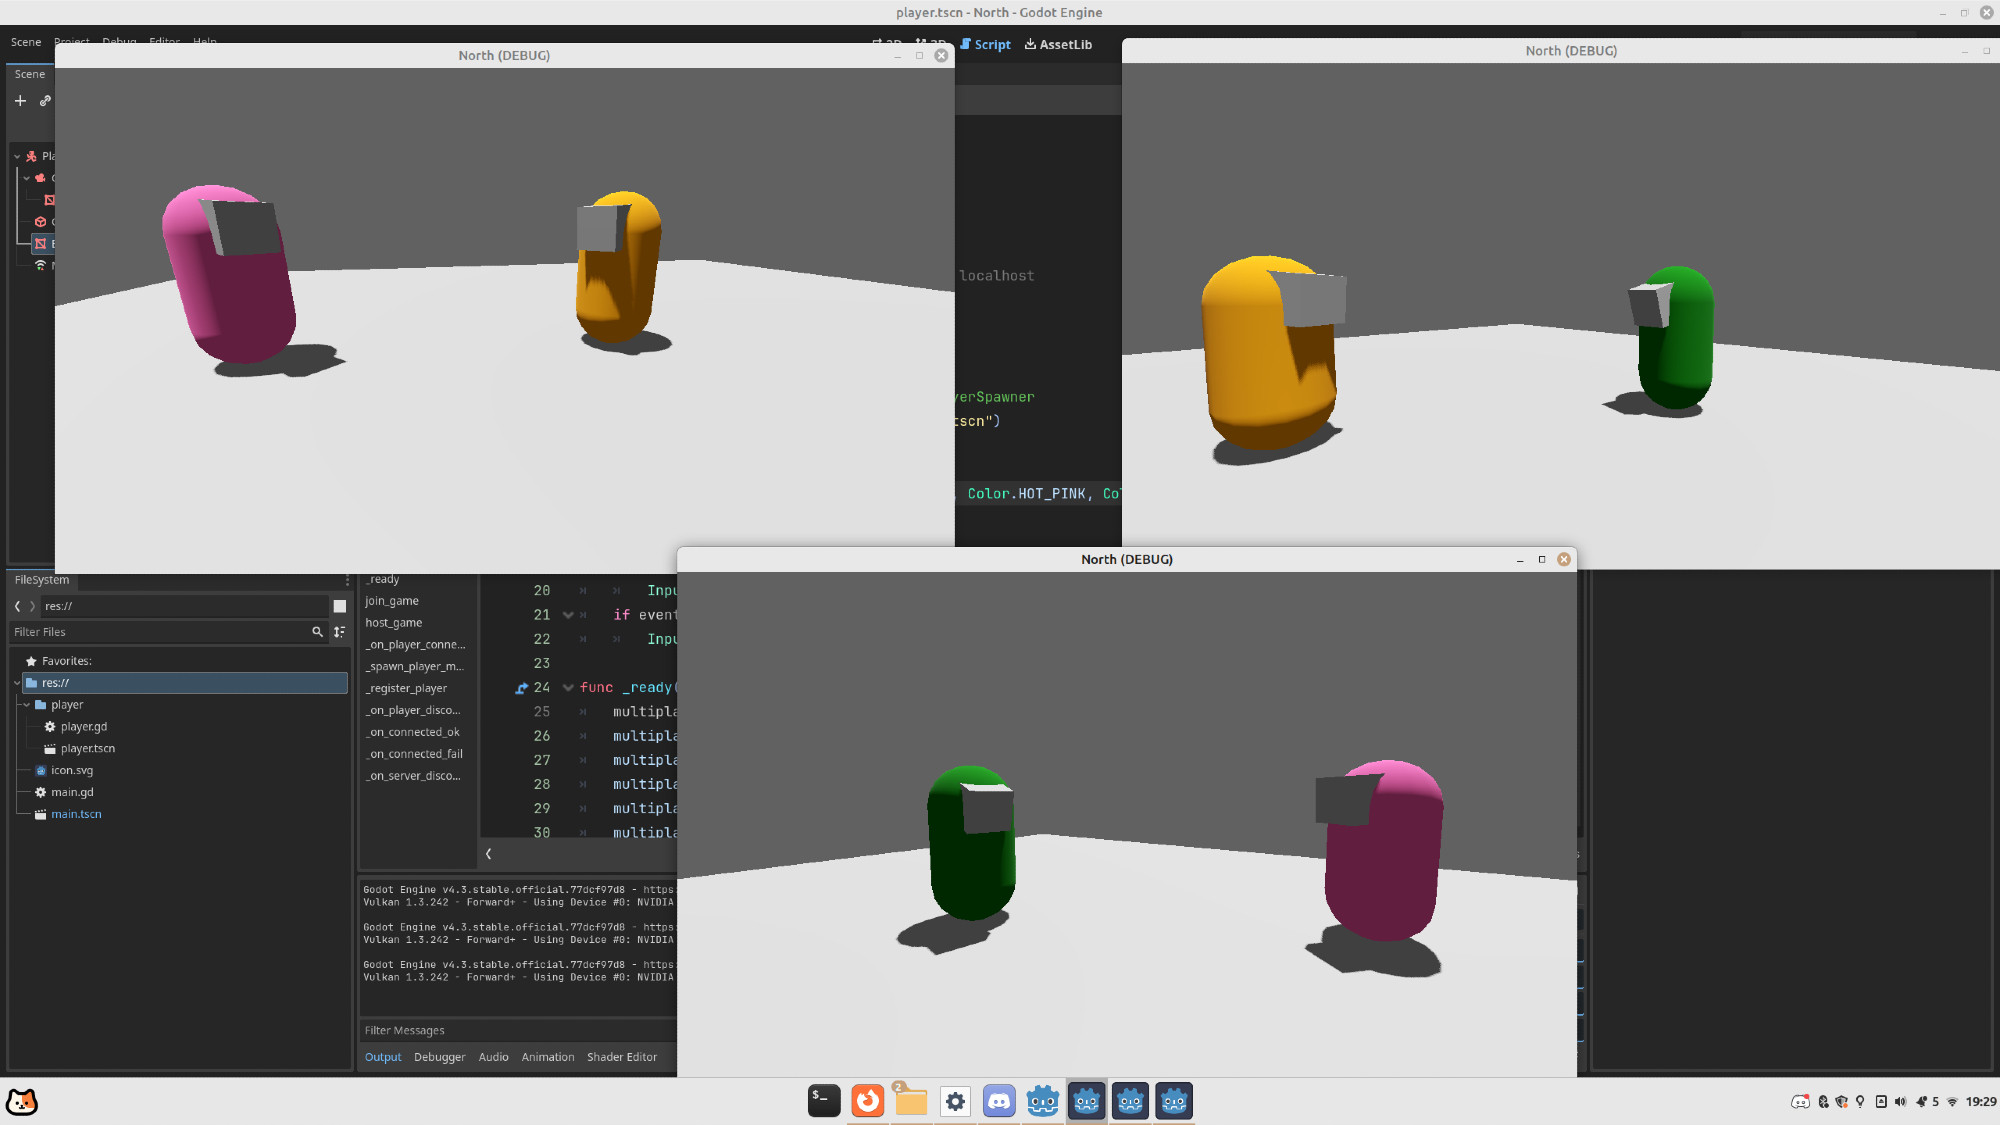Go back in FileSystem path history
Image resolution: width=2000 pixels, height=1125 pixels.
(x=17, y=606)
